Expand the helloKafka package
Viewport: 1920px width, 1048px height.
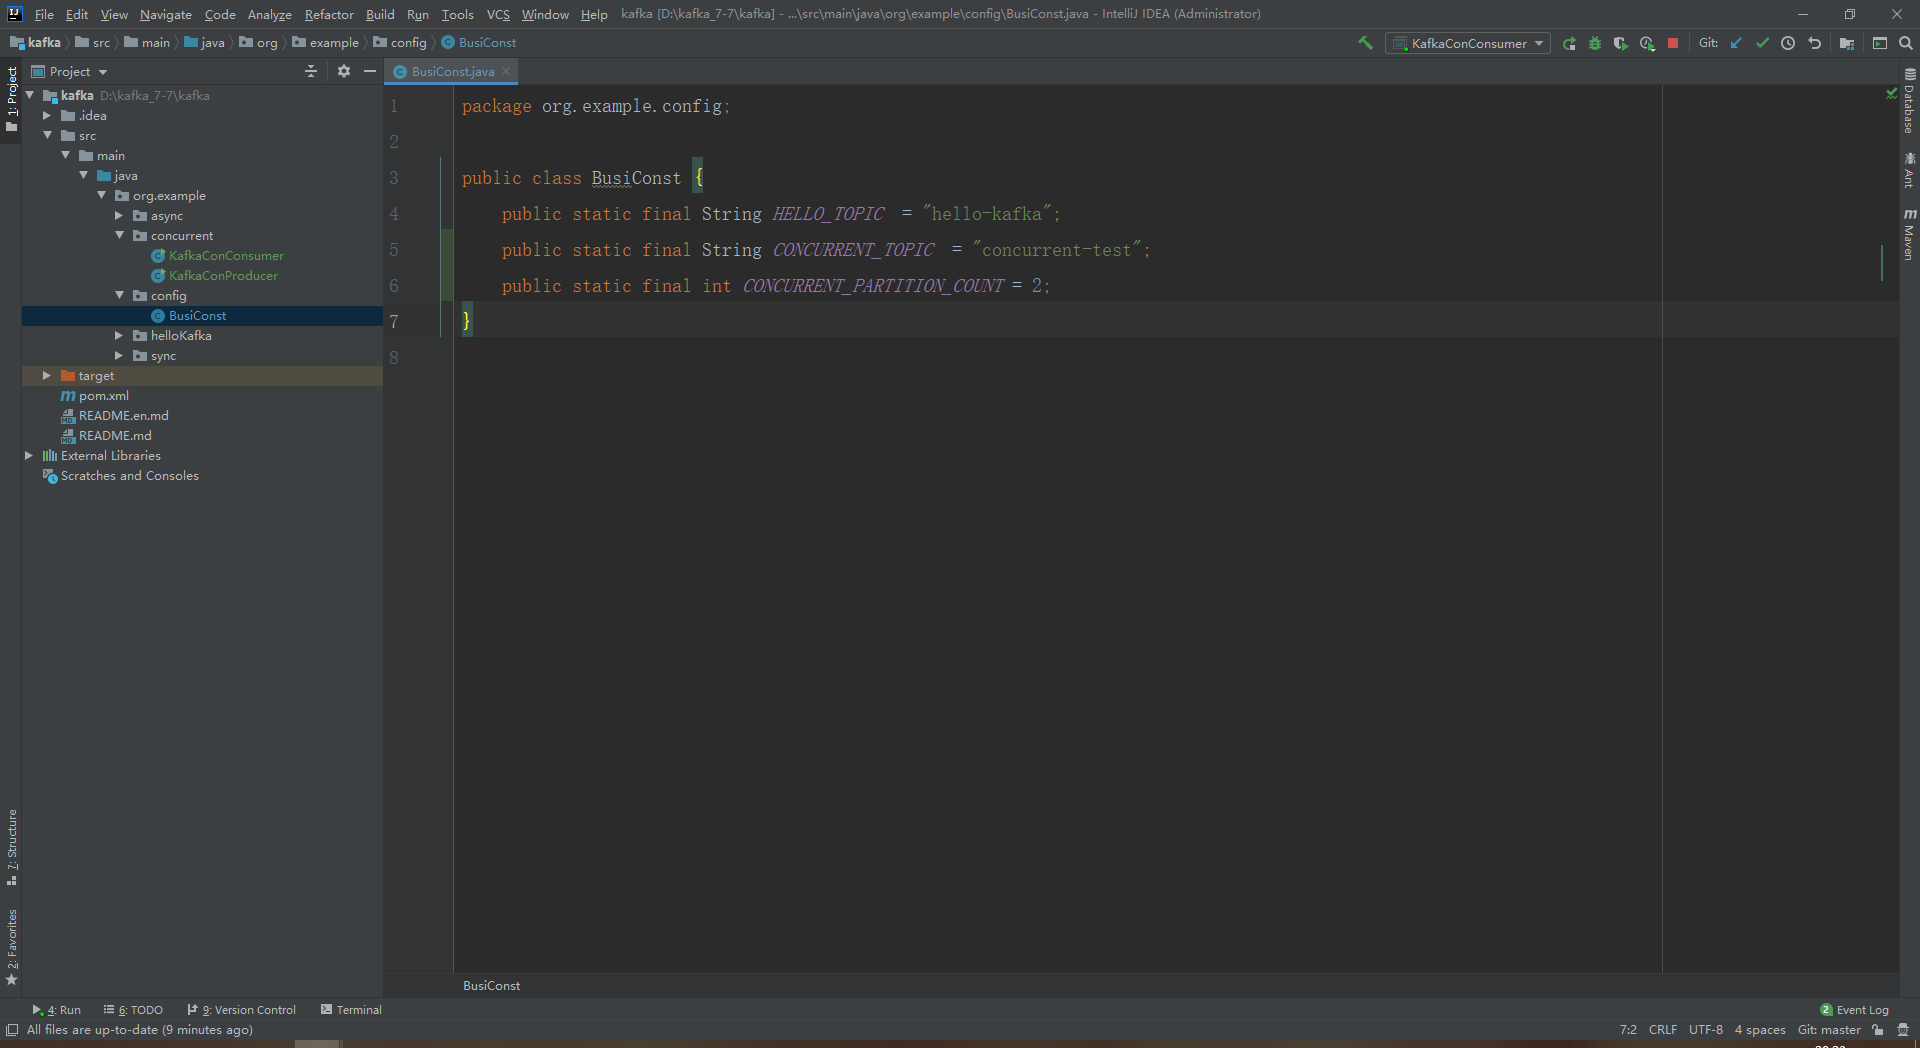pos(119,335)
